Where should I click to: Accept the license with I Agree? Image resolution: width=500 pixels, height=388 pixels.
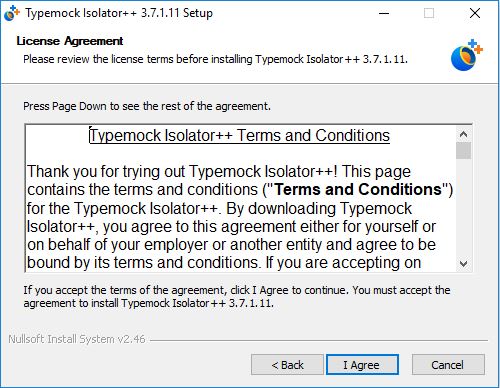(x=362, y=365)
